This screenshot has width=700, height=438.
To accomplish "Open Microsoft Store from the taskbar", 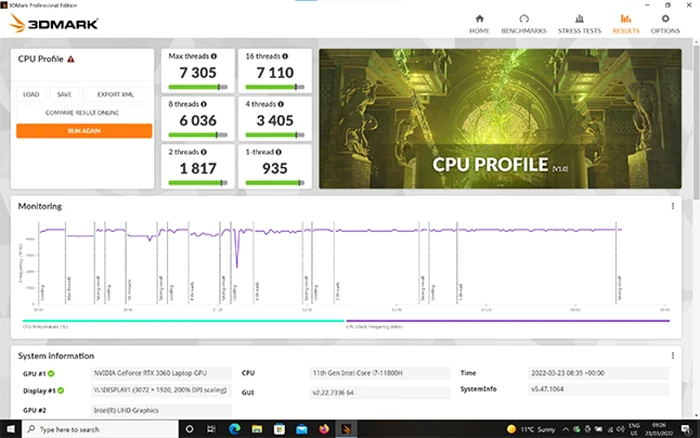I will [x=279, y=429].
